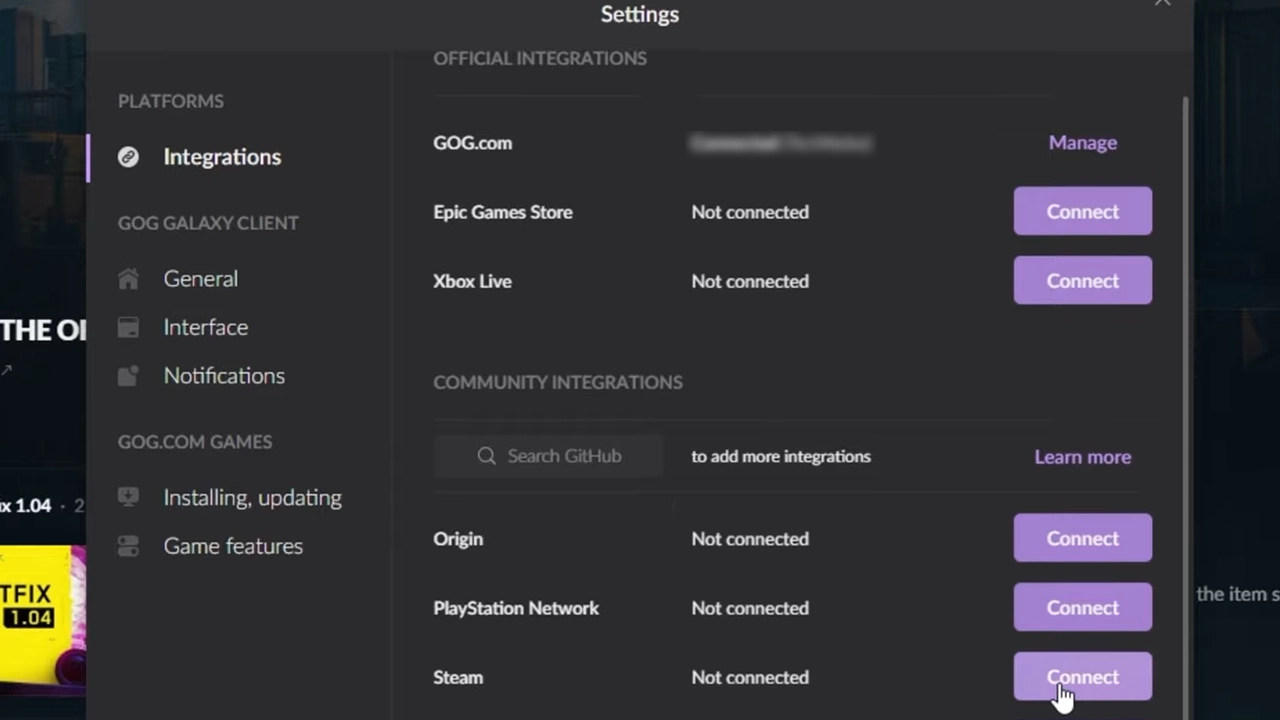1280x720 pixels.
Task: Connect the Origin integration
Action: tap(1083, 538)
